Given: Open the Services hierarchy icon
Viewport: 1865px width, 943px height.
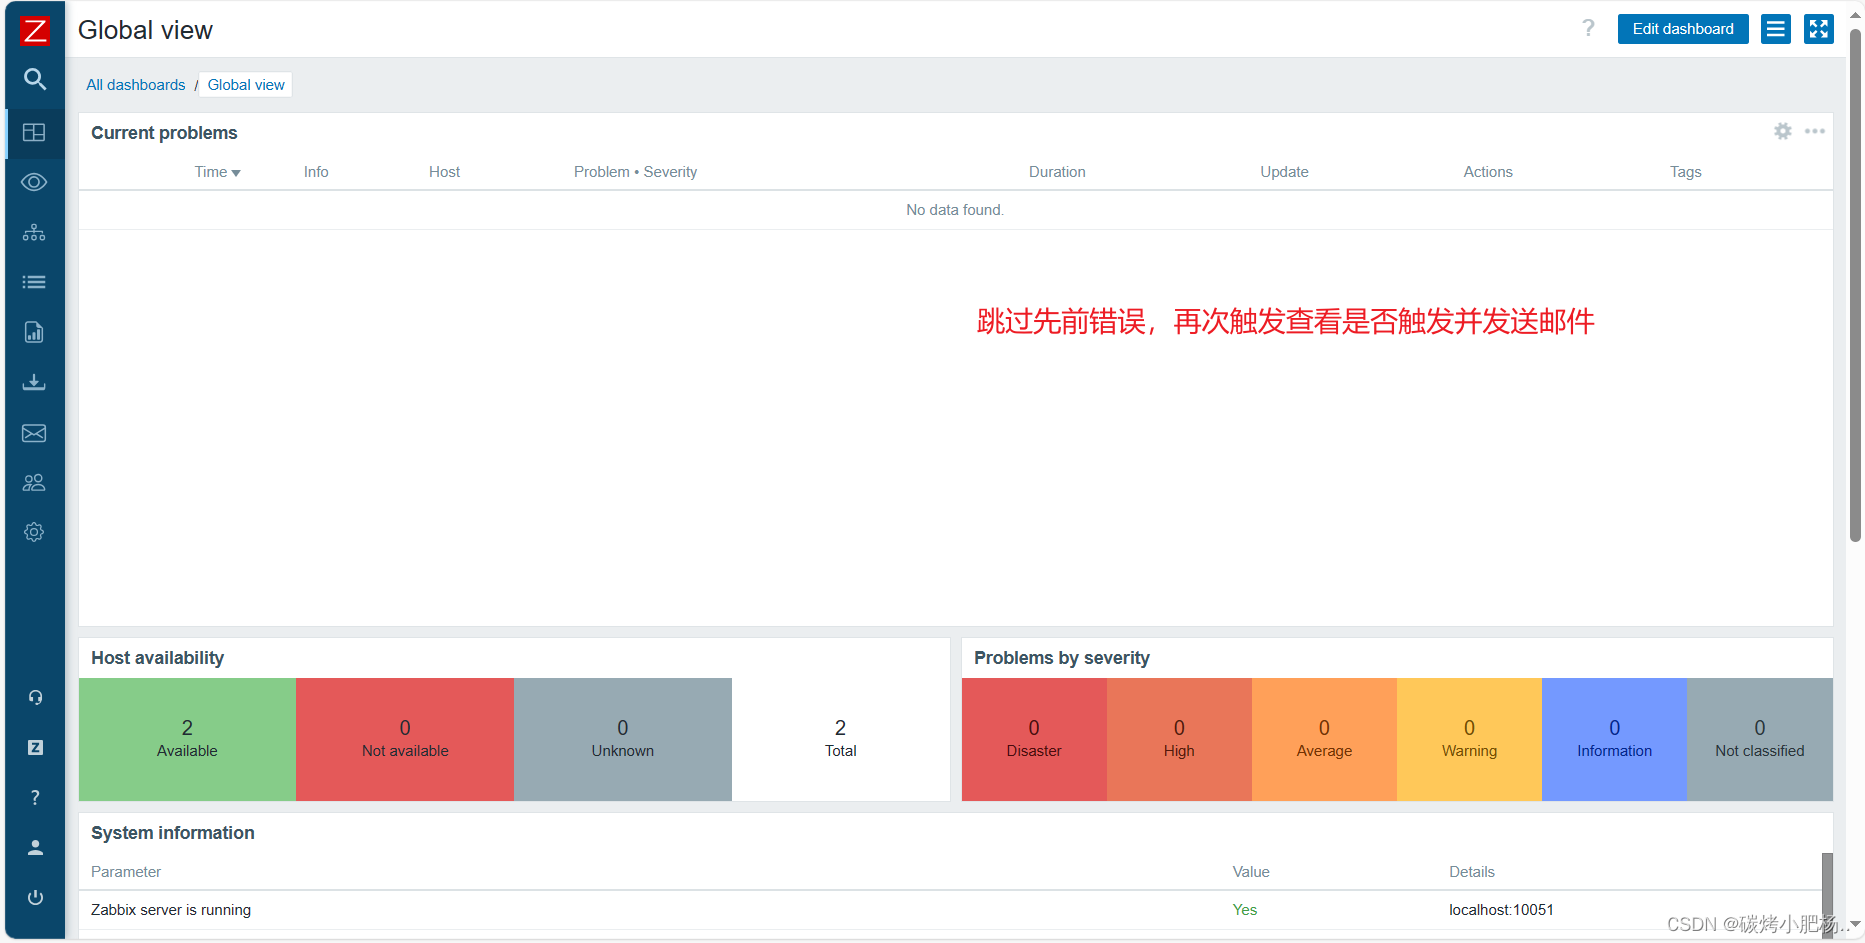Looking at the screenshot, I should (35, 232).
